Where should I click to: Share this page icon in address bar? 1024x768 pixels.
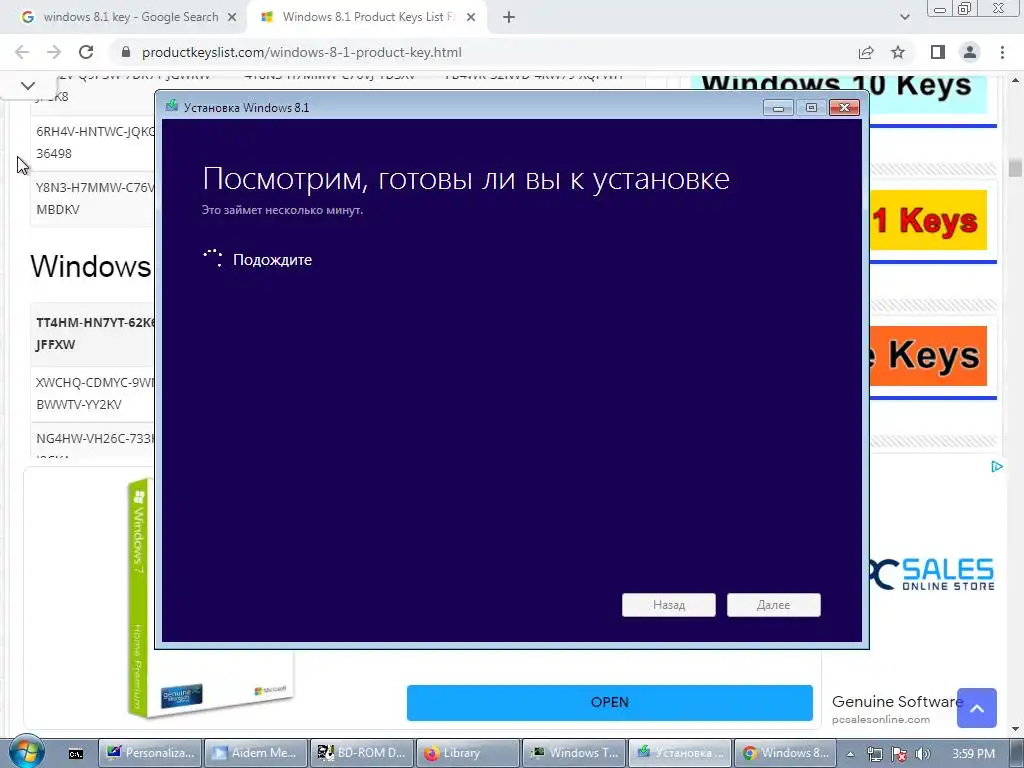pos(866,52)
